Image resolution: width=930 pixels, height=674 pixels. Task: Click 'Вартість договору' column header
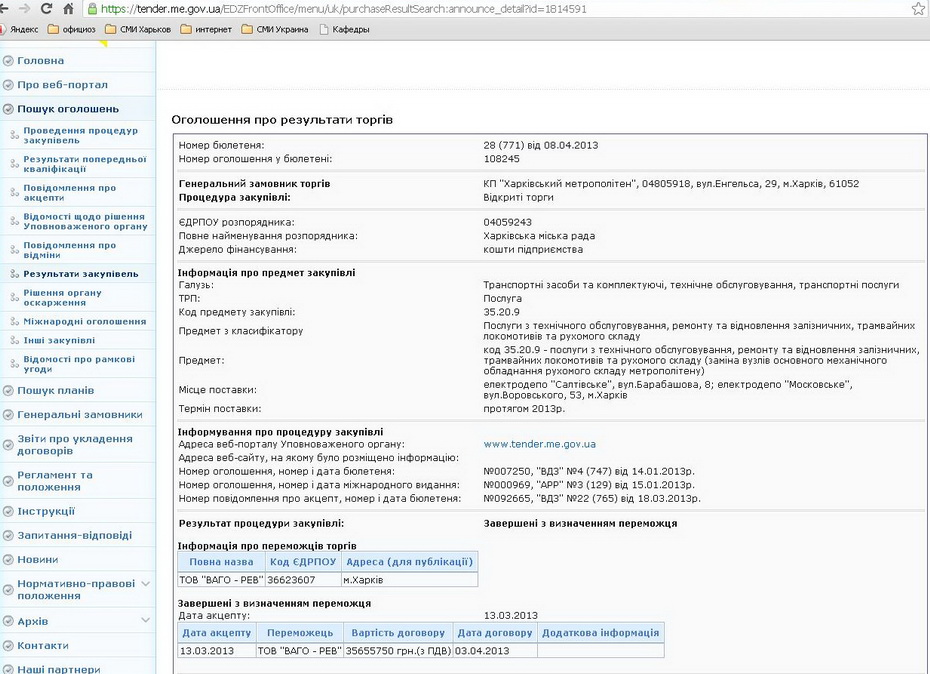398,633
